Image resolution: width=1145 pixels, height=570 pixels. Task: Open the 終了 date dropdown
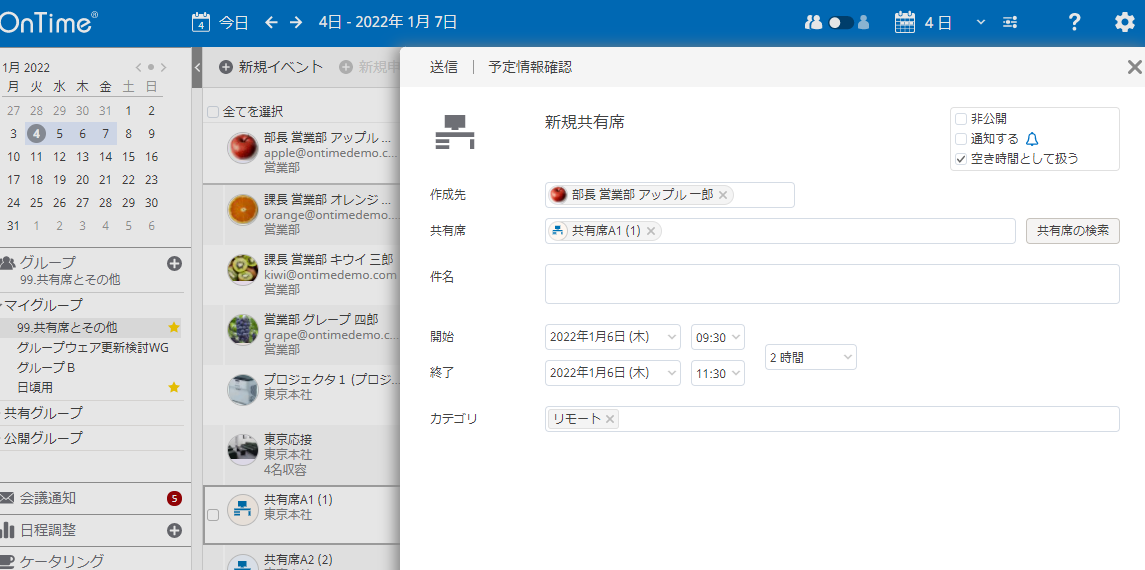point(613,373)
